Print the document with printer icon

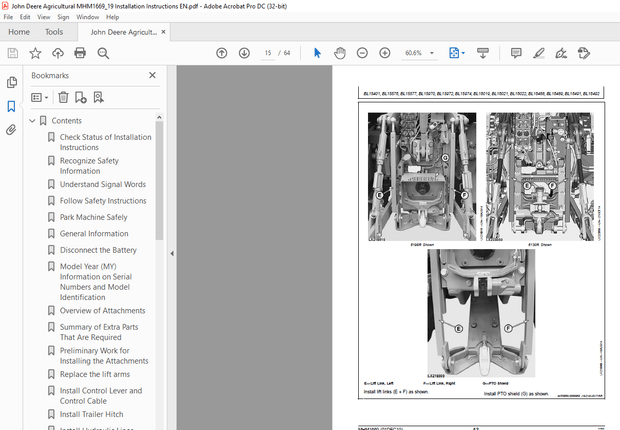coord(80,53)
